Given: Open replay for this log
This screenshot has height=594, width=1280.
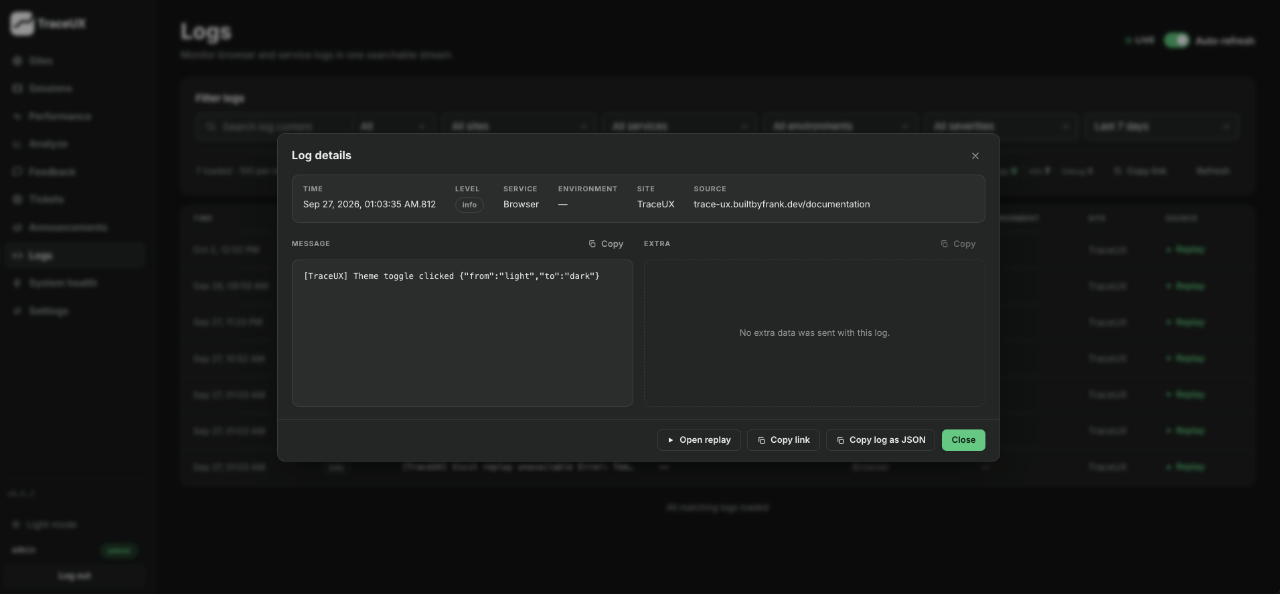Looking at the screenshot, I should tap(699, 440).
